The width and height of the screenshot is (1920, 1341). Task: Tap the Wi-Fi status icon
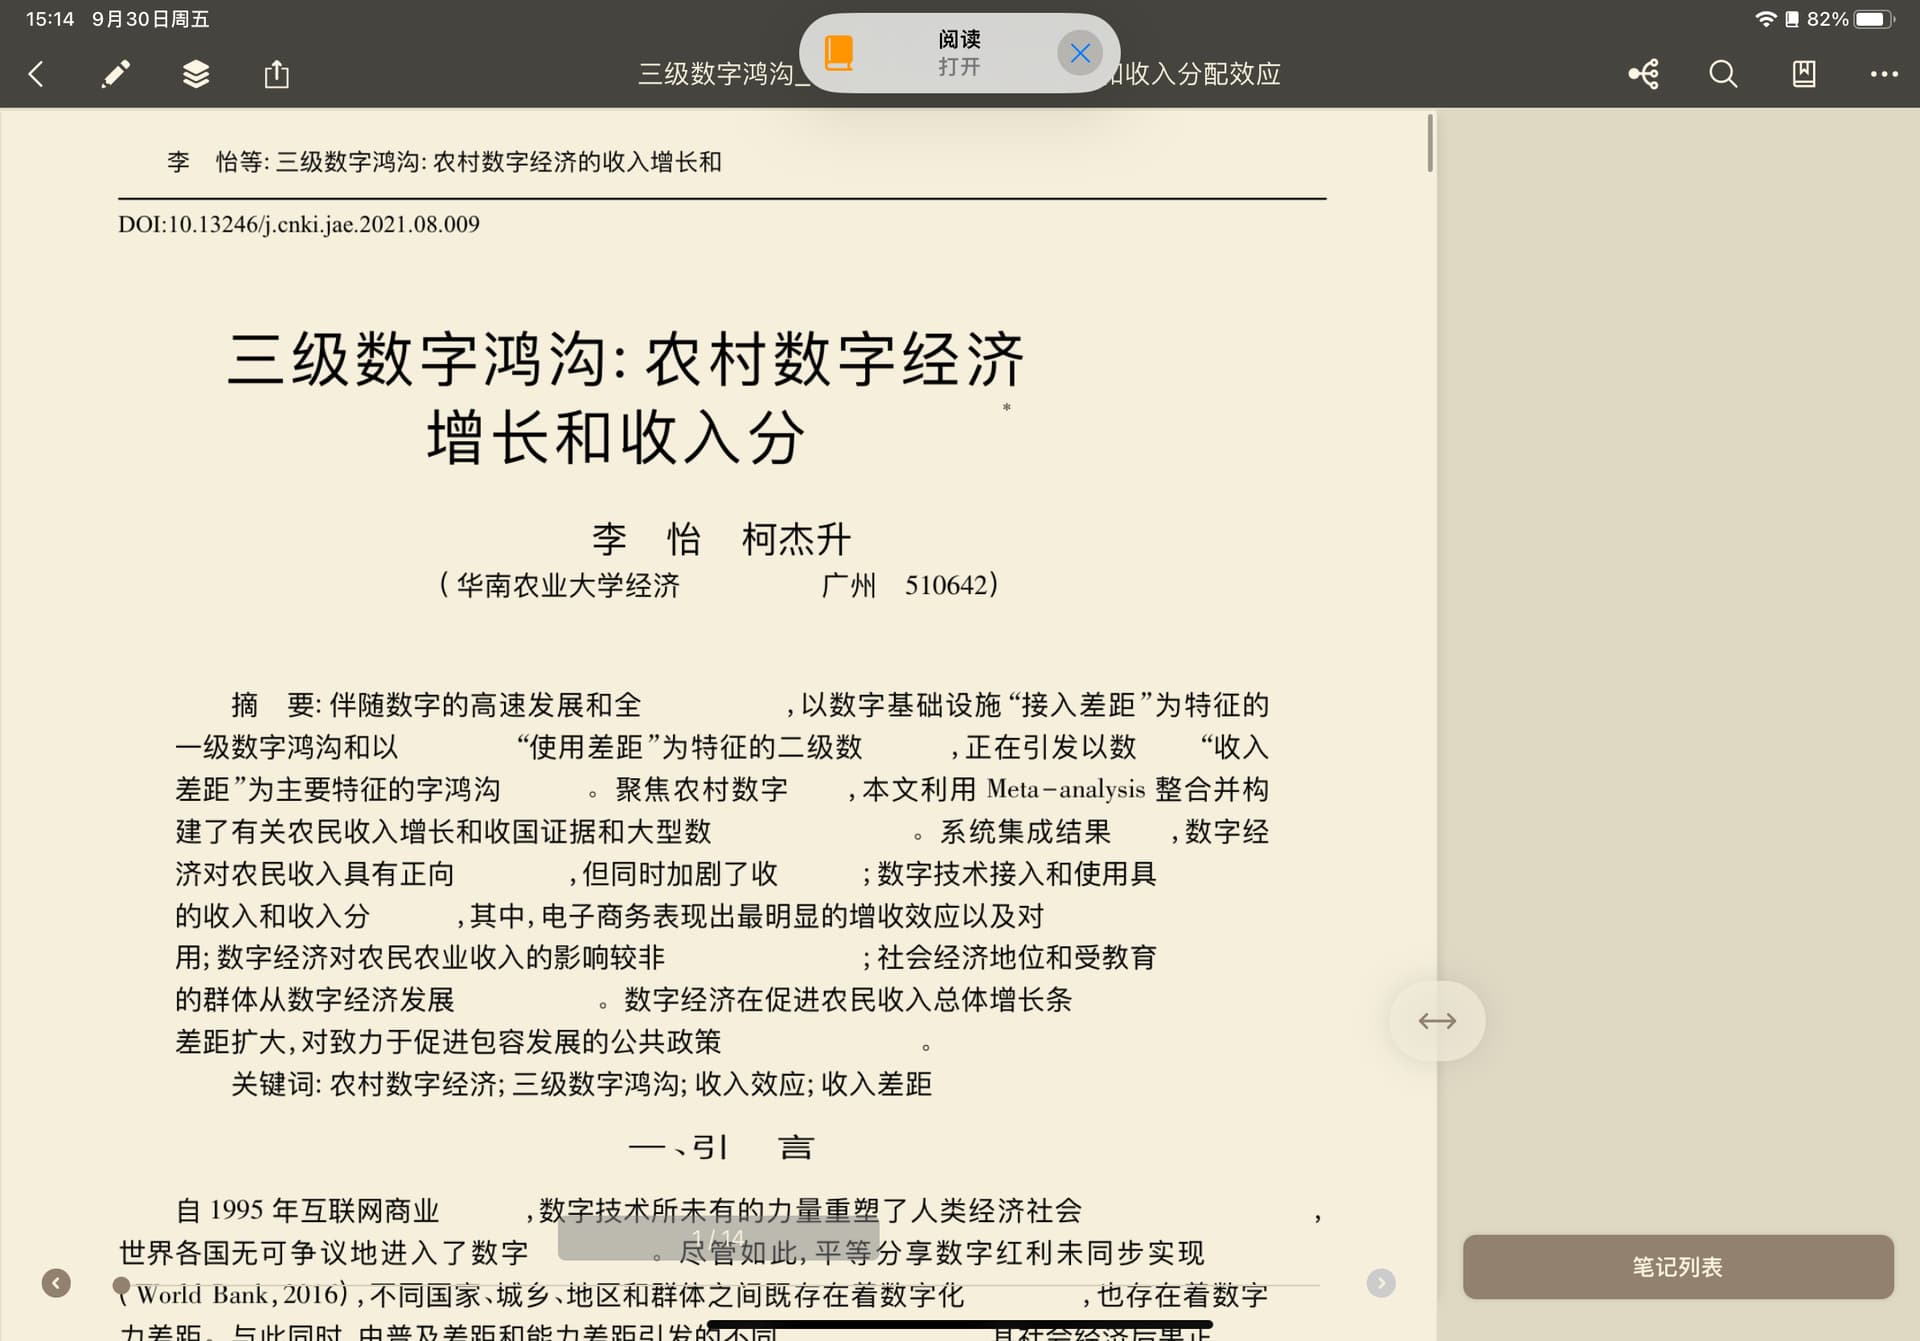pyautogui.click(x=1766, y=19)
